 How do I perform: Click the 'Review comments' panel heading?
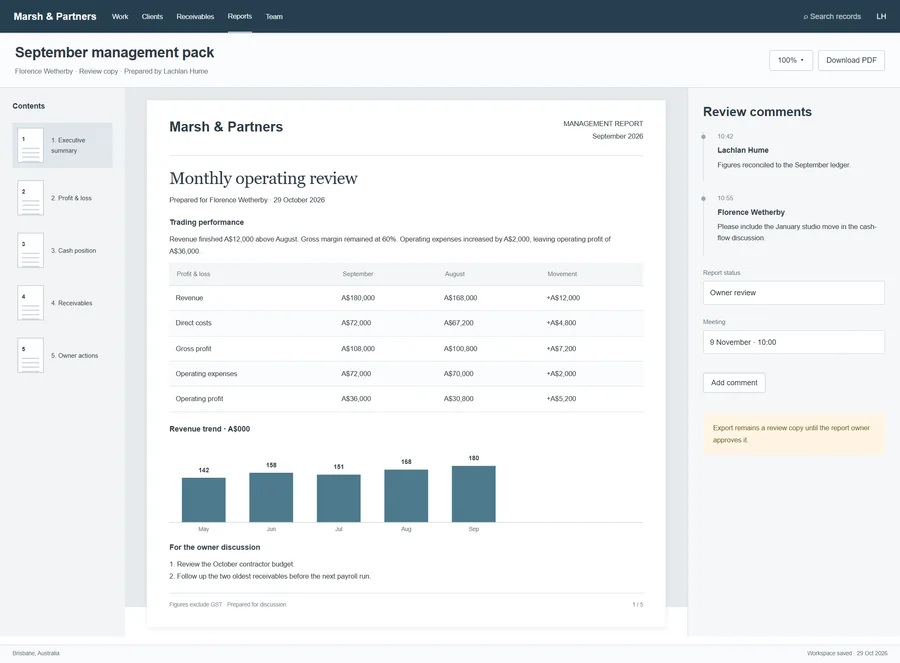click(757, 112)
